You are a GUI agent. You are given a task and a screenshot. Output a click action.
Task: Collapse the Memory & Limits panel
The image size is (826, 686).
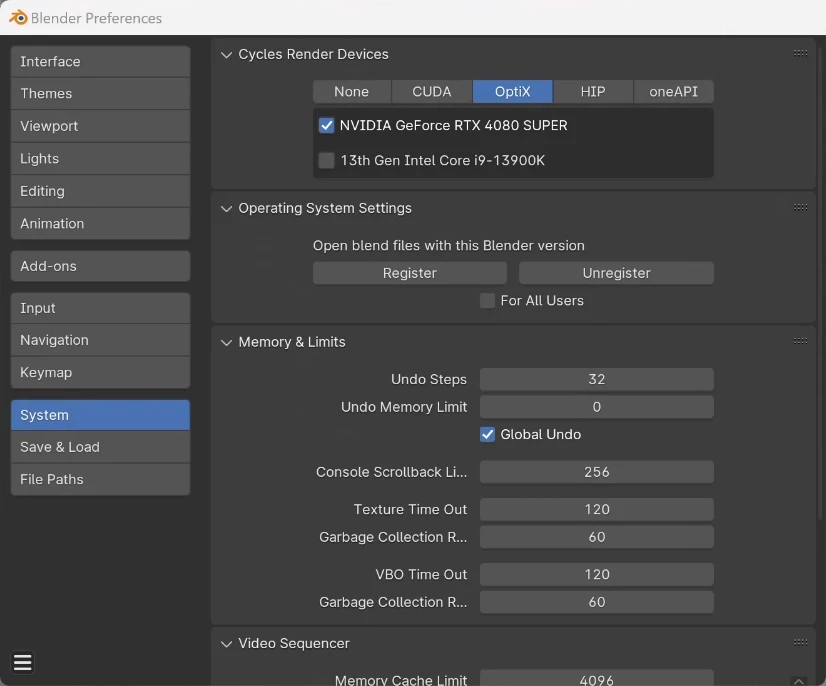(227, 342)
